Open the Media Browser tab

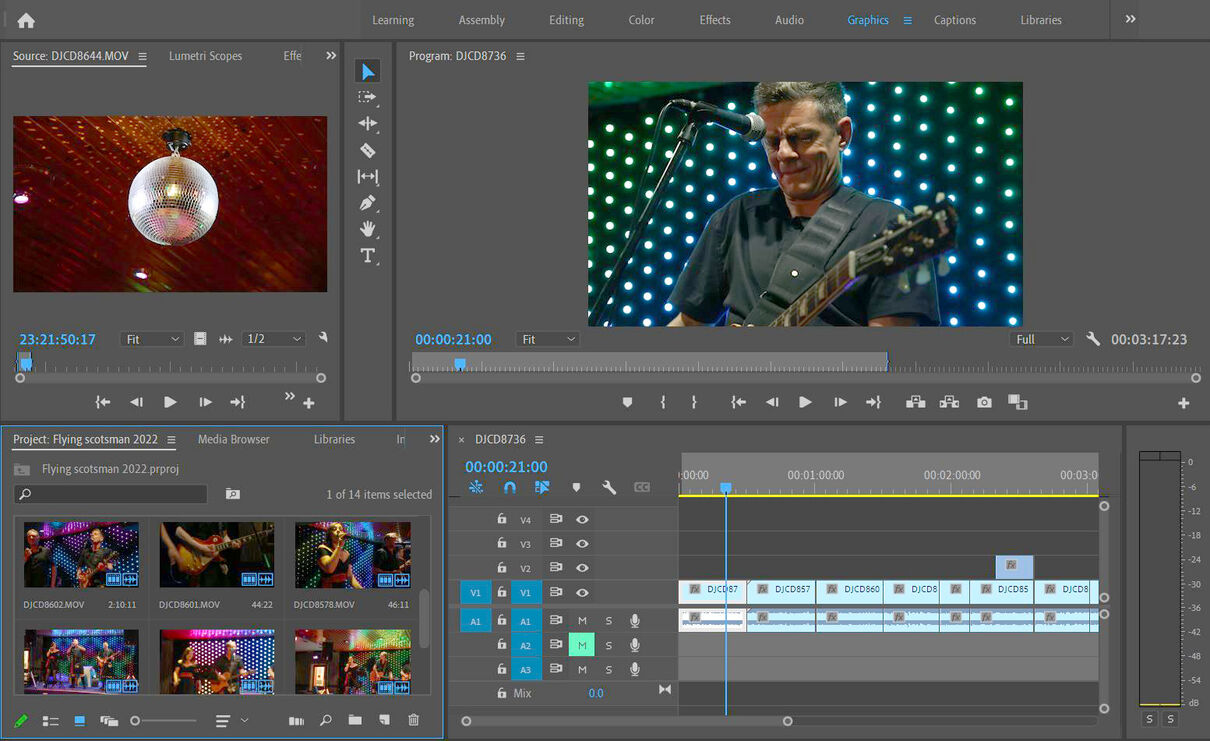(x=233, y=438)
